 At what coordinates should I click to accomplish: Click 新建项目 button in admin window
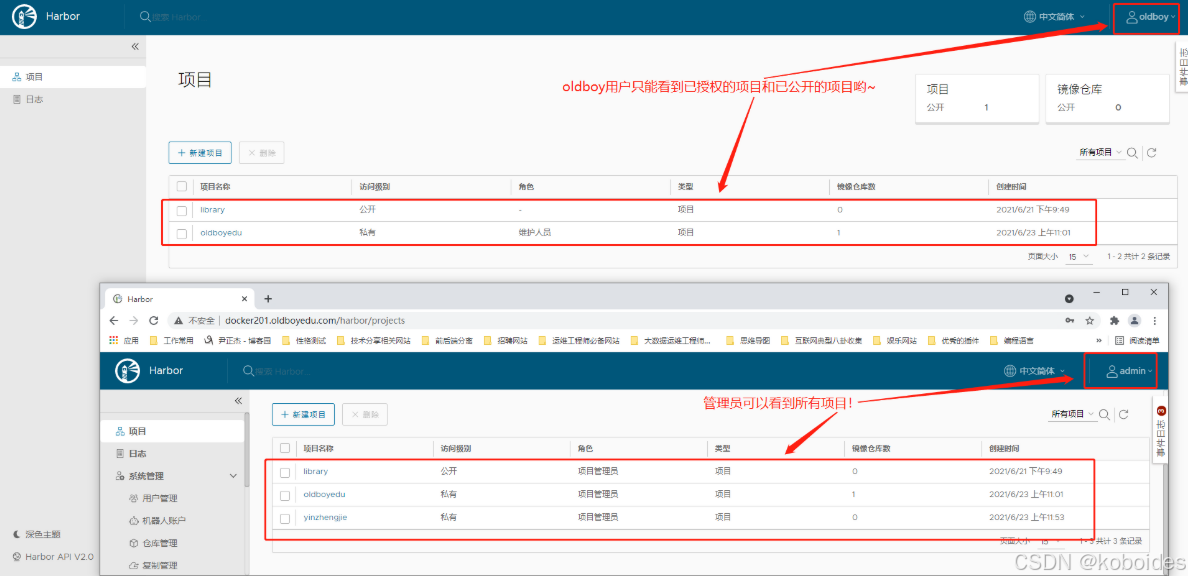304,414
